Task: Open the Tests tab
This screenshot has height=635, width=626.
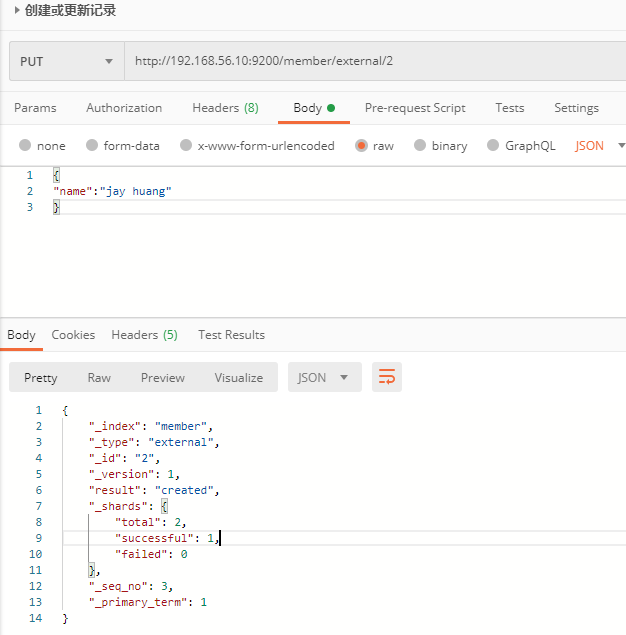Action: click(x=509, y=108)
